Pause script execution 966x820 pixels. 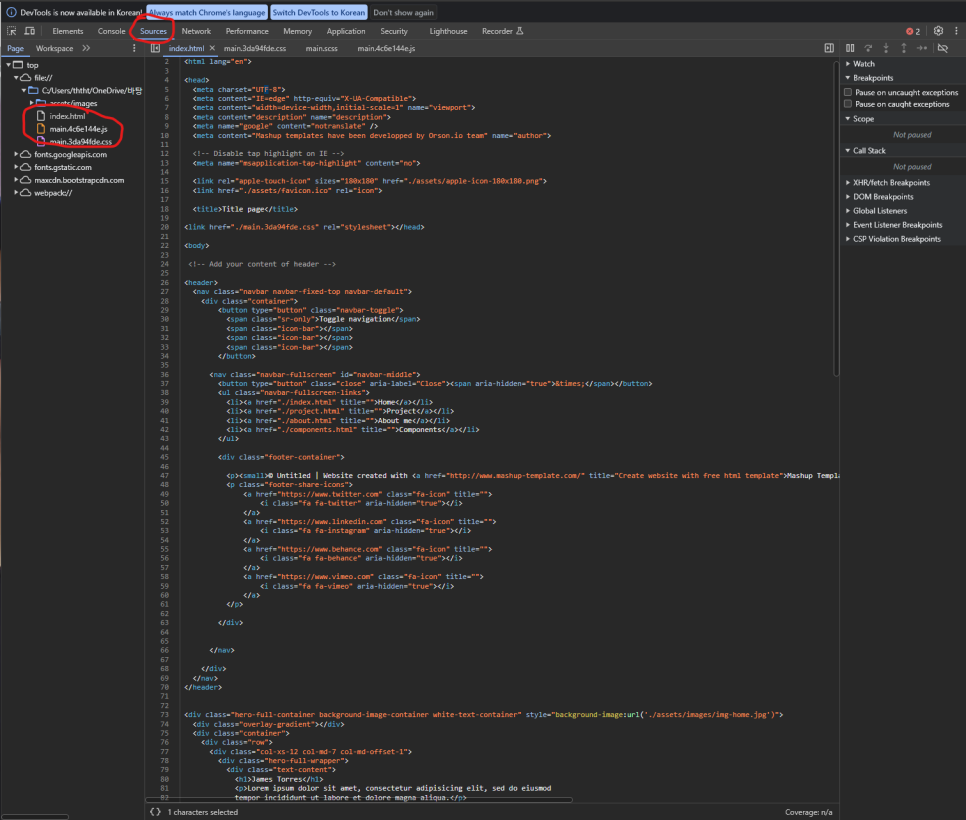click(x=850, y=48)
